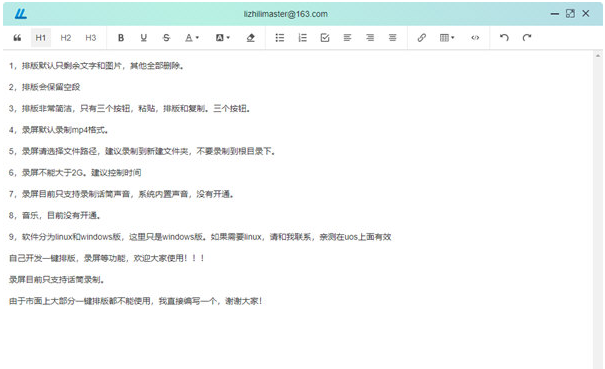605x369 pixels.
Task: Undo the last edit
Action: pos(504,37)
